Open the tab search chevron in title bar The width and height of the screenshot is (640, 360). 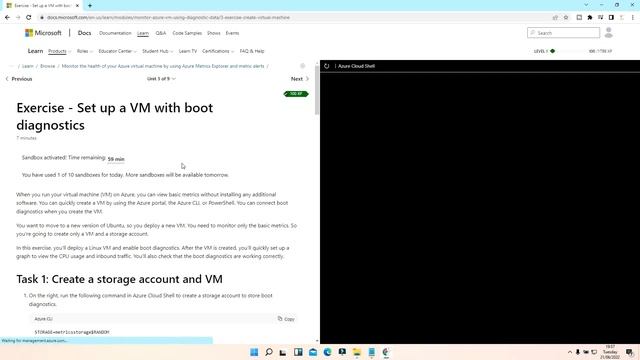coord(586,5)
